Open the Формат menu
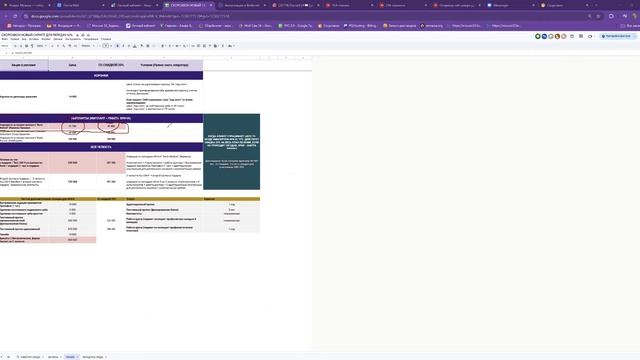Image resolution: width=640 pixels, height=360 pixels. pos(46,39)
